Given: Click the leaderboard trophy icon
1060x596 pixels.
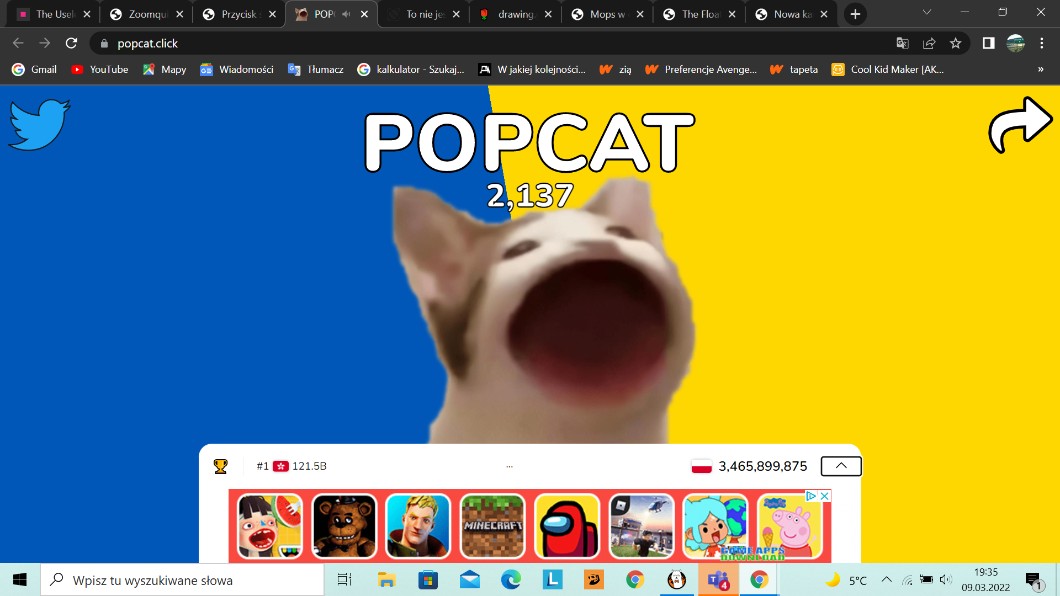Looking at the screenshot, I should 221,466.
